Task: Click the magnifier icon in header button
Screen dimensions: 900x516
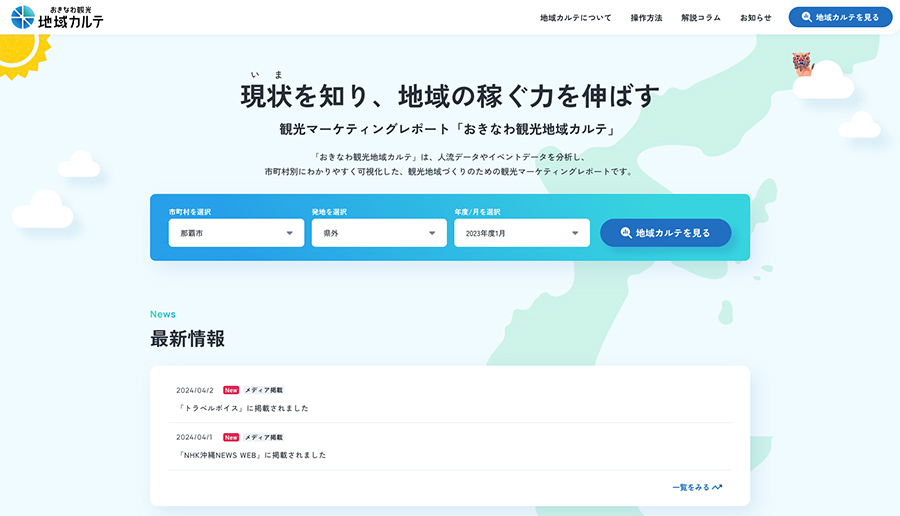Action: 806,17
